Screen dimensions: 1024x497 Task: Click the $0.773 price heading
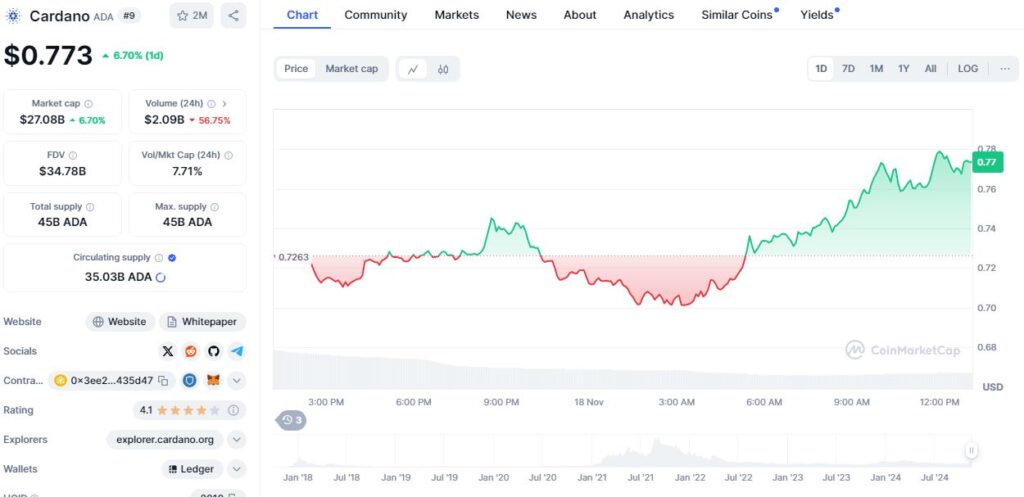coord(48,55)
